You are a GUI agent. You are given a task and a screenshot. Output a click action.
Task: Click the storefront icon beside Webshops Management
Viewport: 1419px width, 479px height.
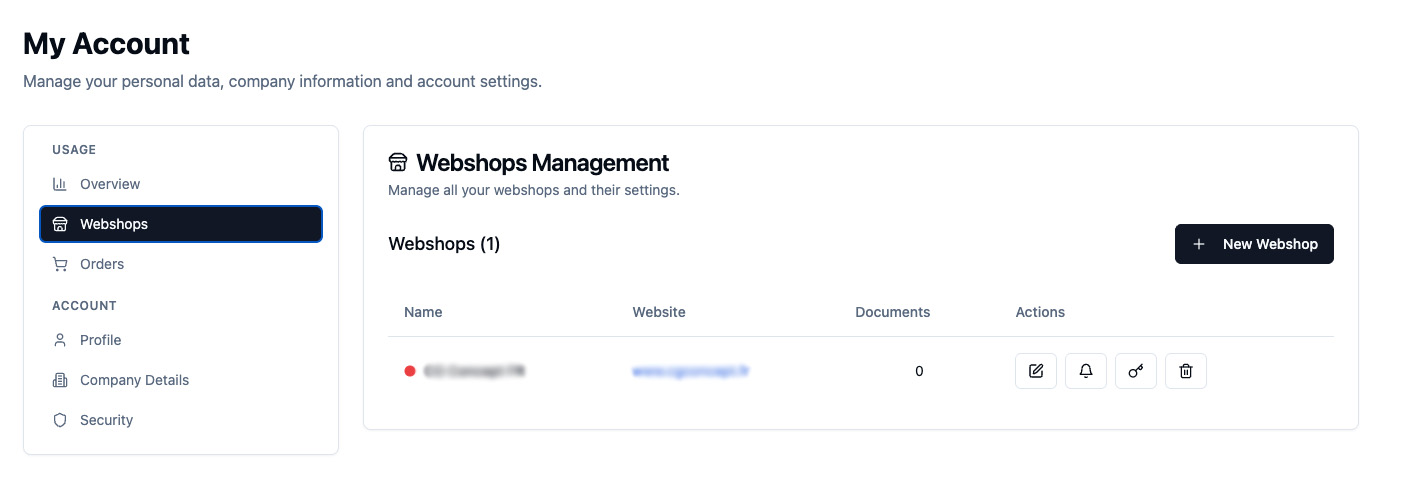click(x=398, y=162)
